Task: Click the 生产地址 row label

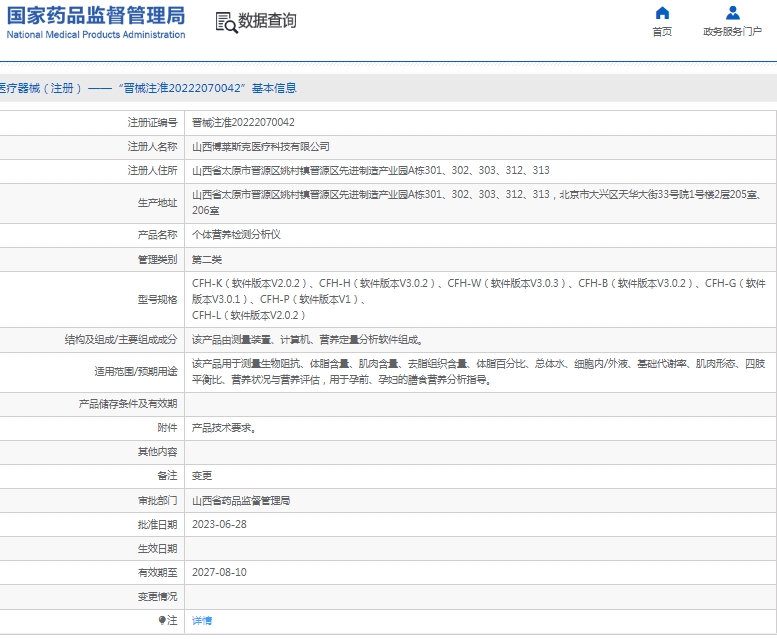Action: (157, 203)
